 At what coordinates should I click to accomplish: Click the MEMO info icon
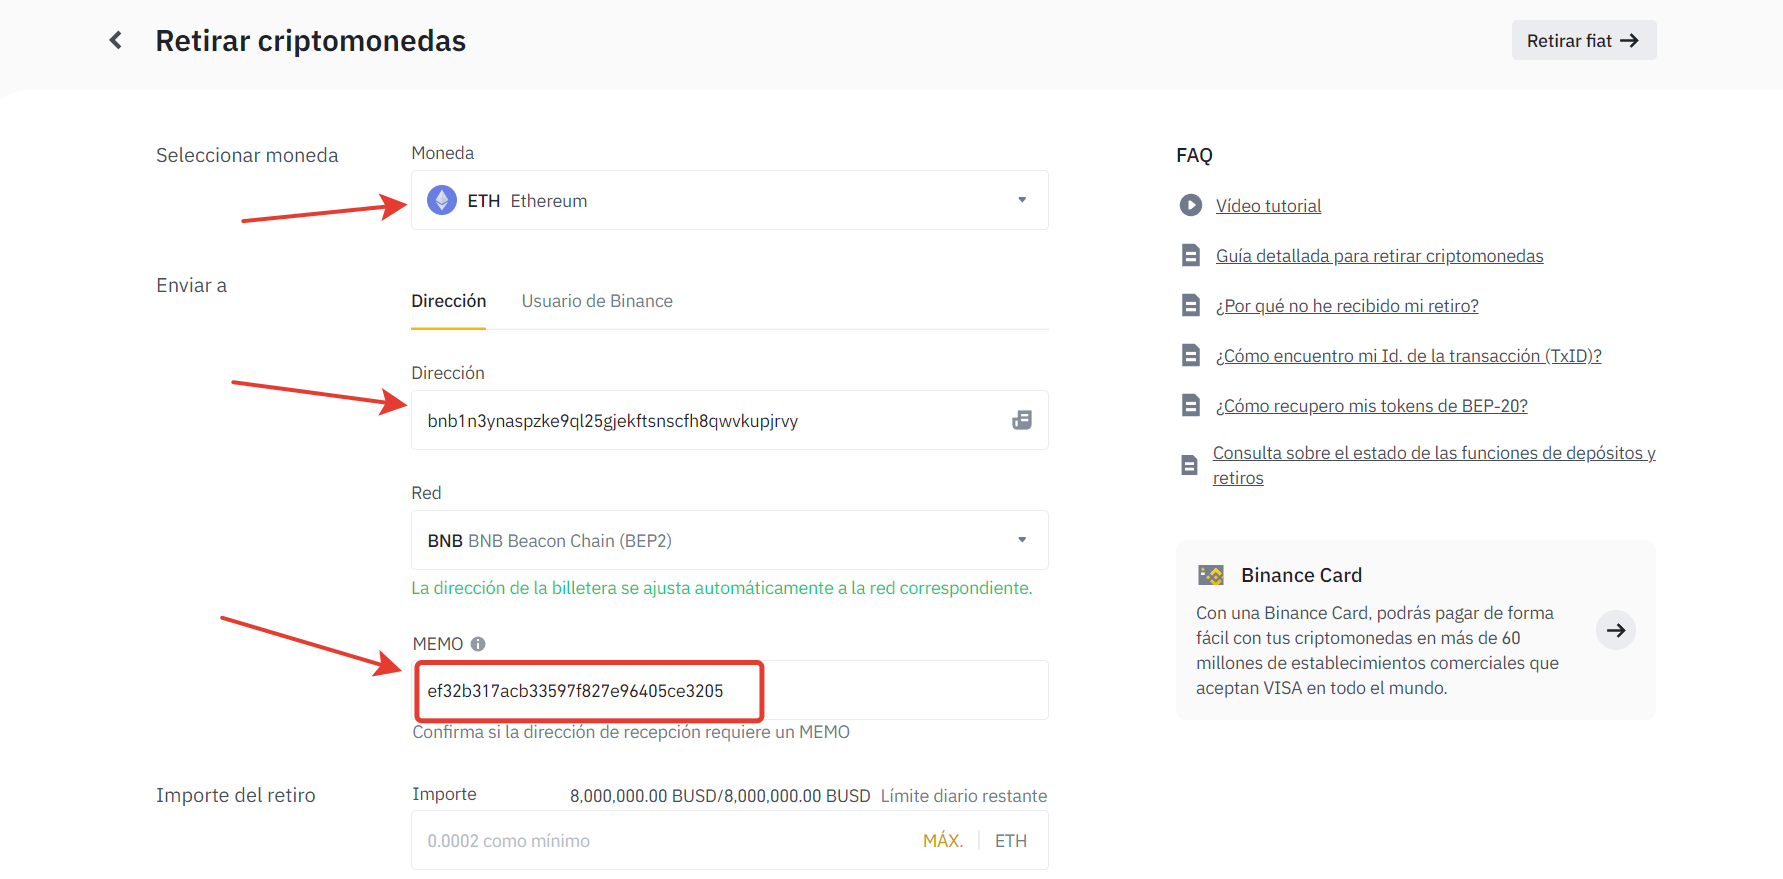click(478, 644)
